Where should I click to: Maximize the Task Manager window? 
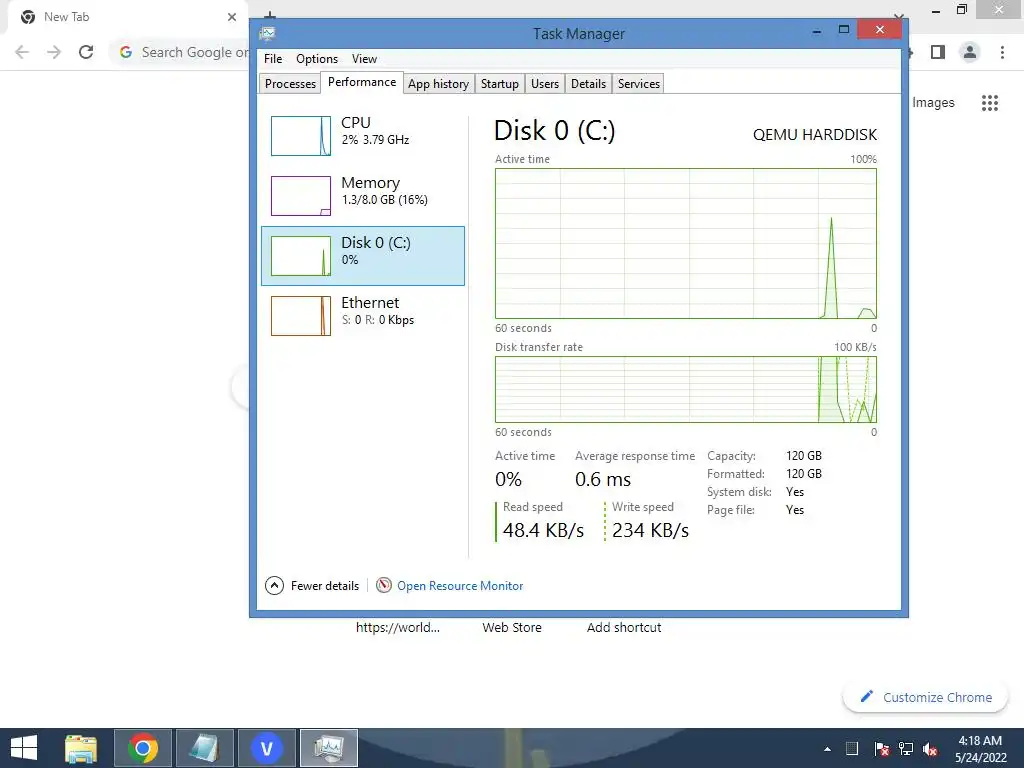click(x=844, y=30)
